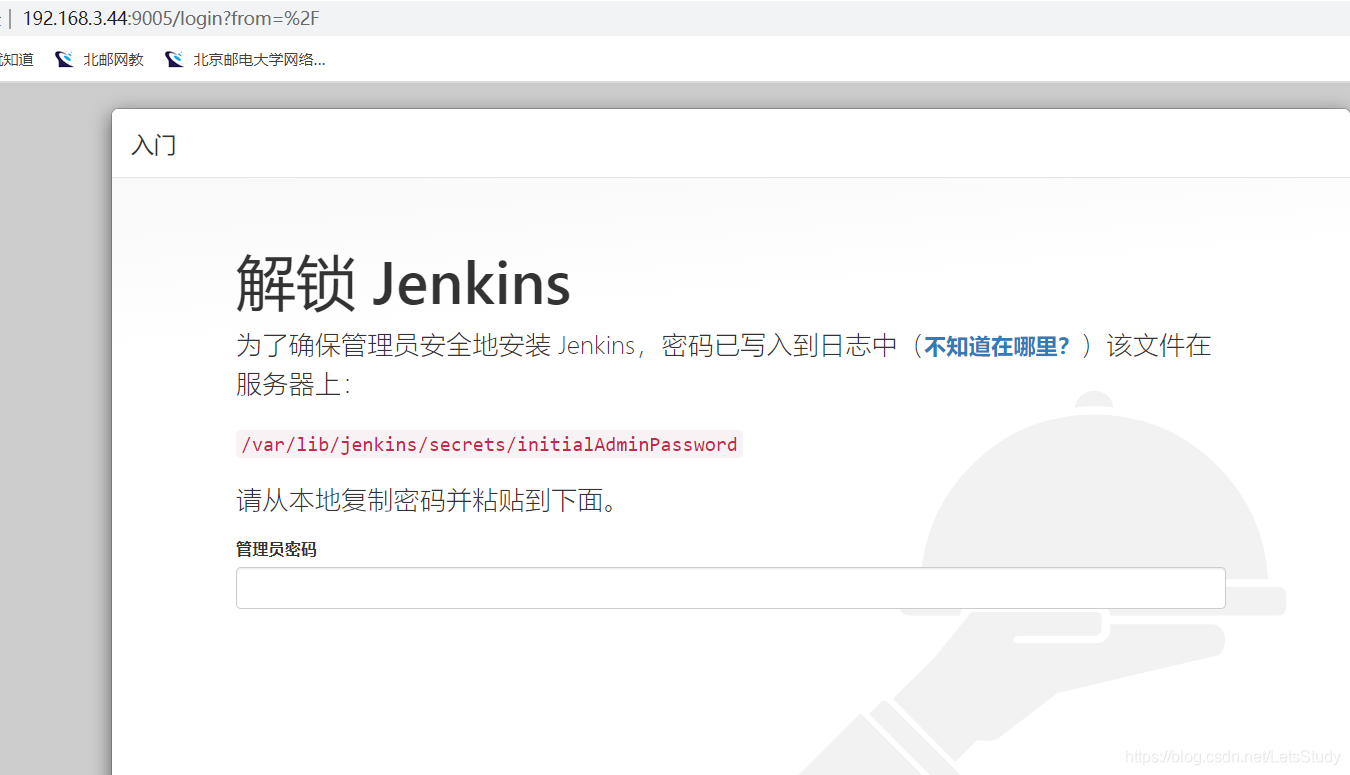
Task: Select the /var/lib/jenkins/secrets/initialAdminPassword path text
Action: tap(489, 444)
